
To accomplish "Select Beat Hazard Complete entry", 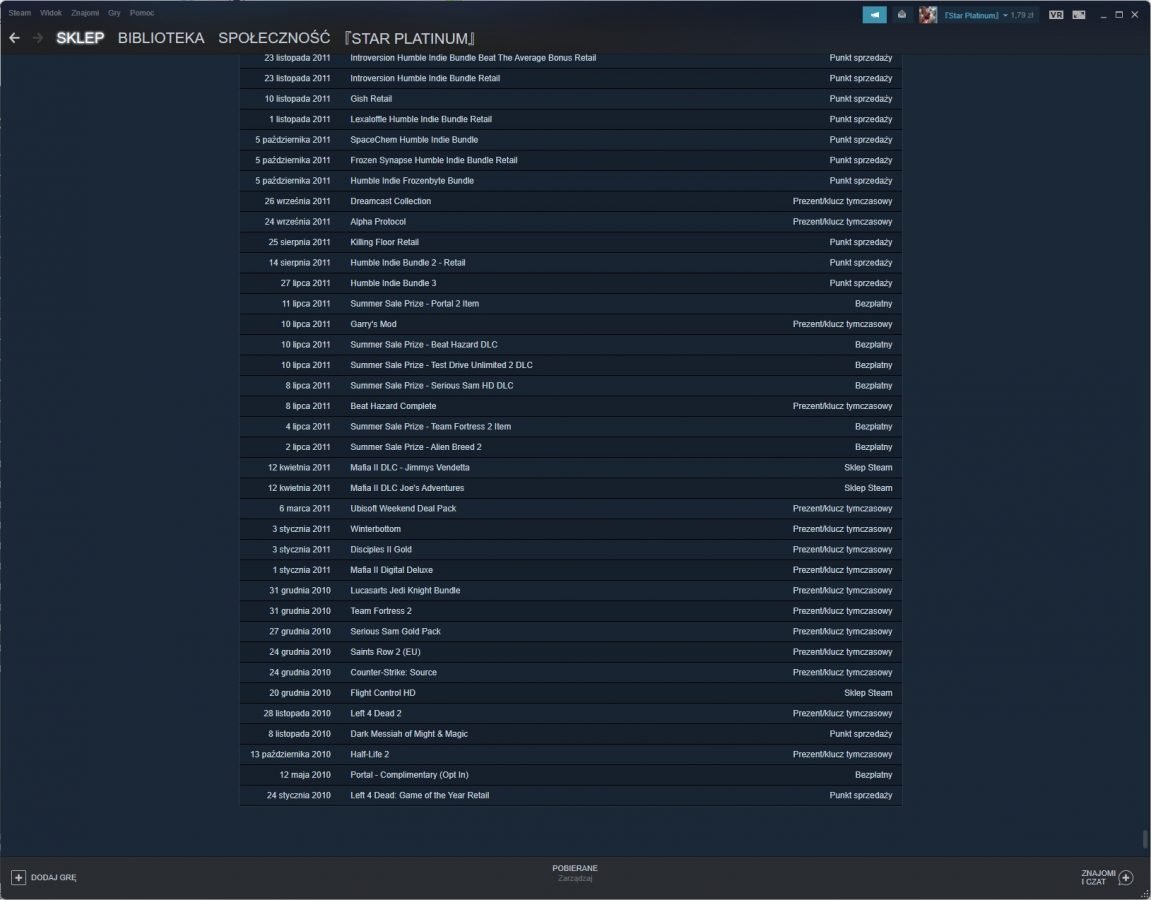I will (x=393, y=406).
